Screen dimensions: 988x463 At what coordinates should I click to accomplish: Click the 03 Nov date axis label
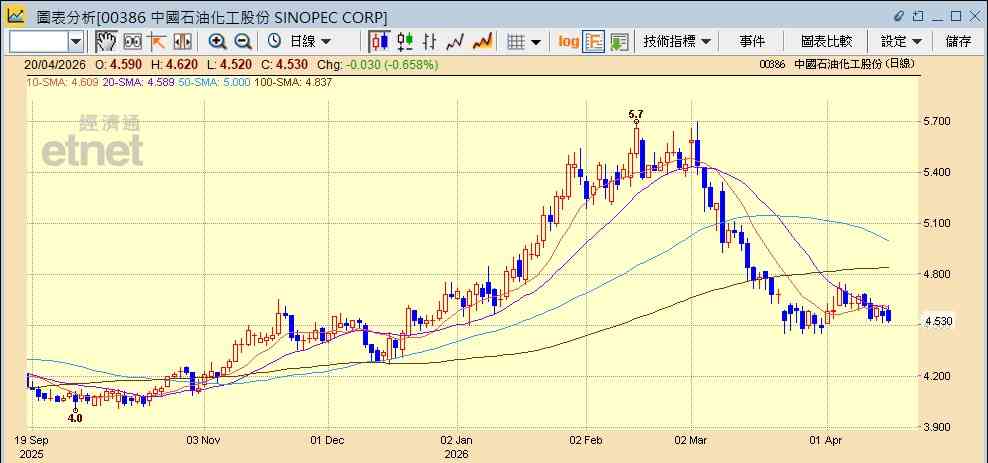click(x=204, y=439)
